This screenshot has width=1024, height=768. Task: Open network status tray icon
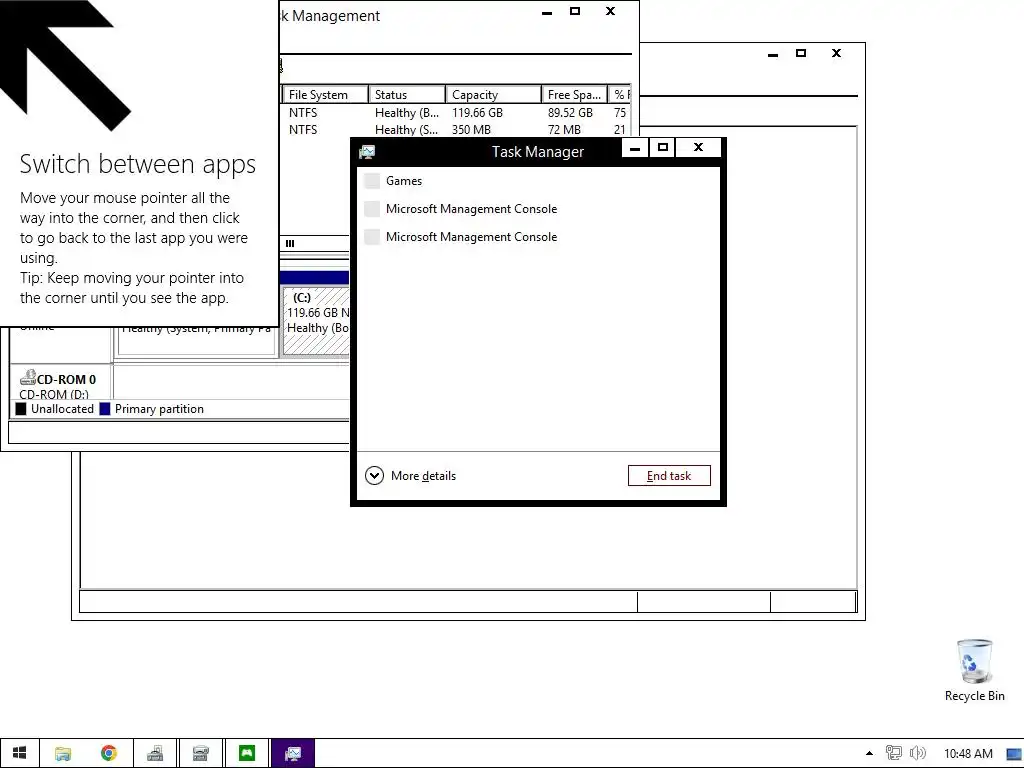coord(893,753)
